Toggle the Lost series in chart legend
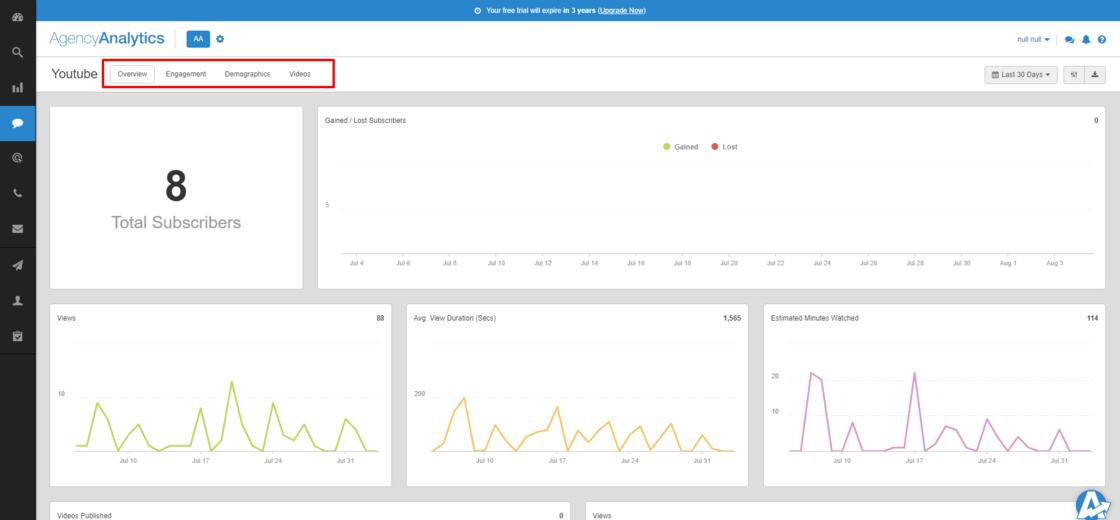This screenshot has width=1120, height=520. (724, 147)
